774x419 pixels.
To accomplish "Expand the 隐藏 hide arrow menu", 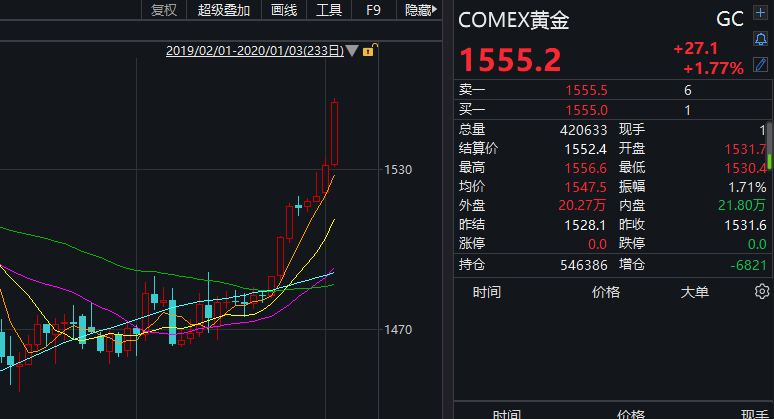I will tap(421, 10).
